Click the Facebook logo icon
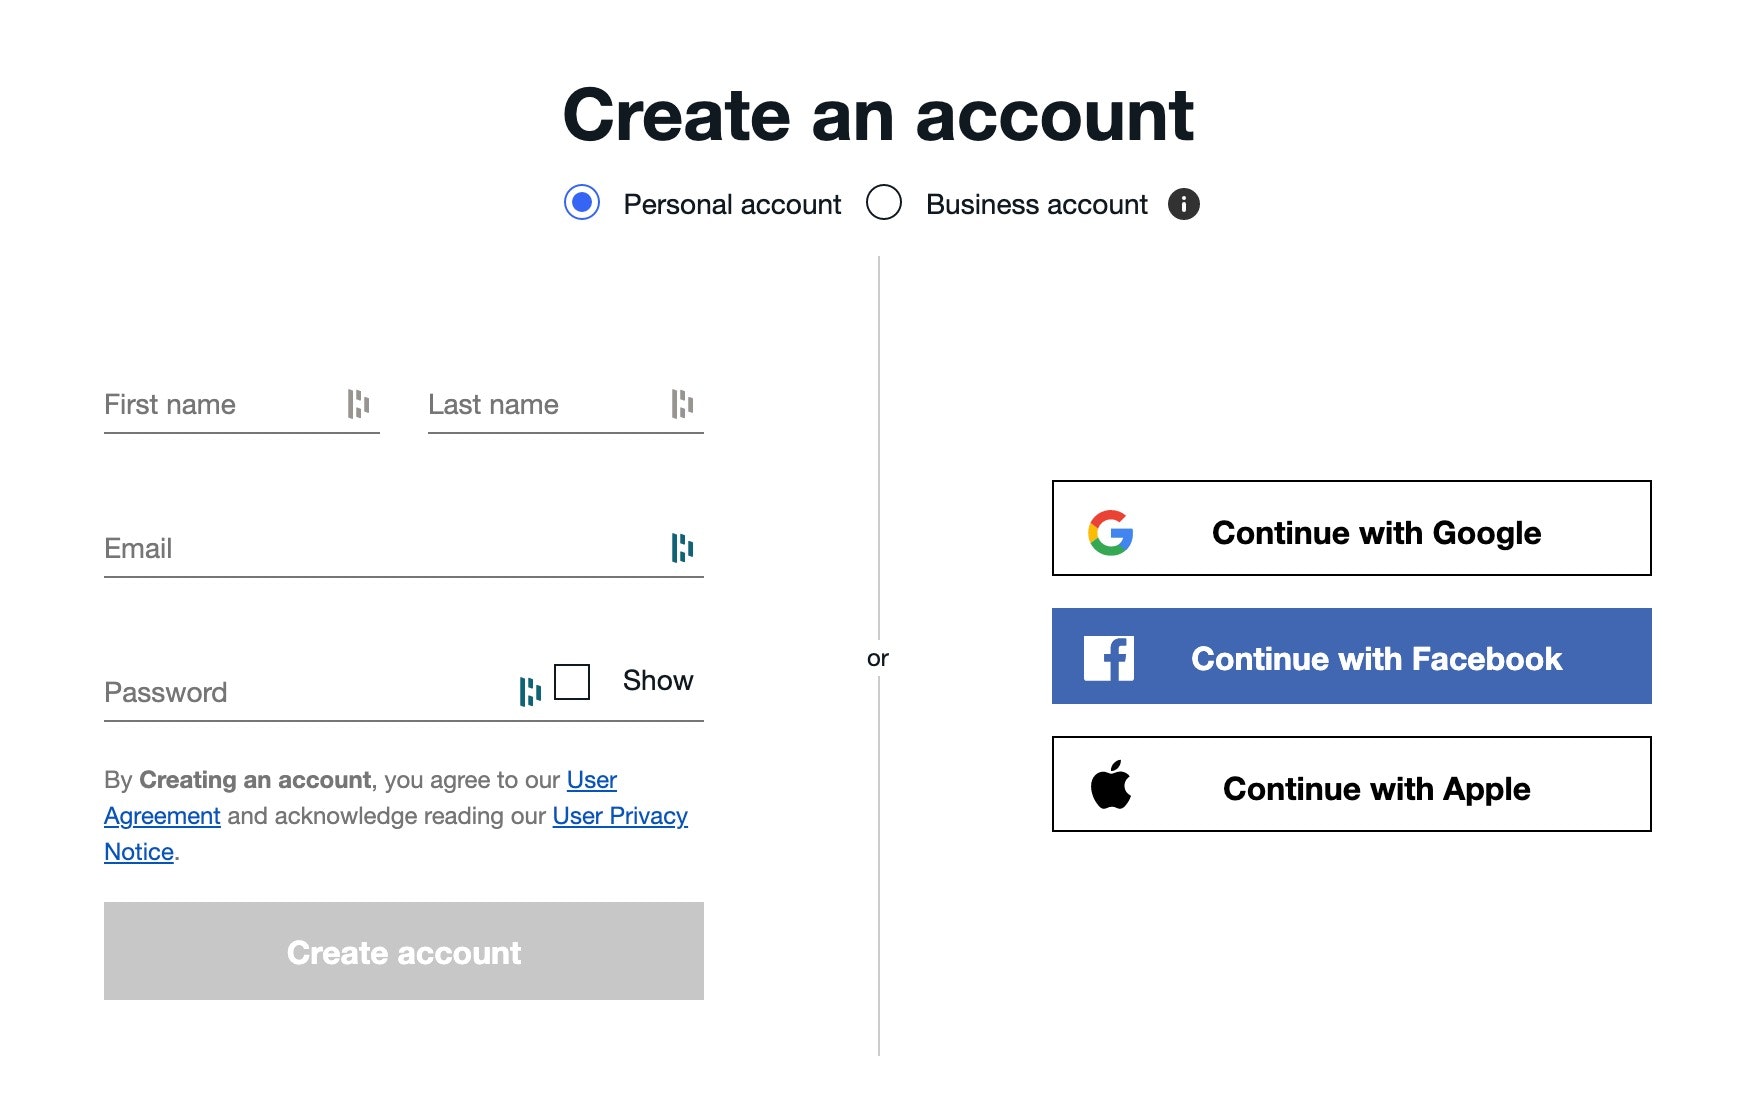Image resolution: width=1756 pixels, height=1118 pixels. (1109, 658)
